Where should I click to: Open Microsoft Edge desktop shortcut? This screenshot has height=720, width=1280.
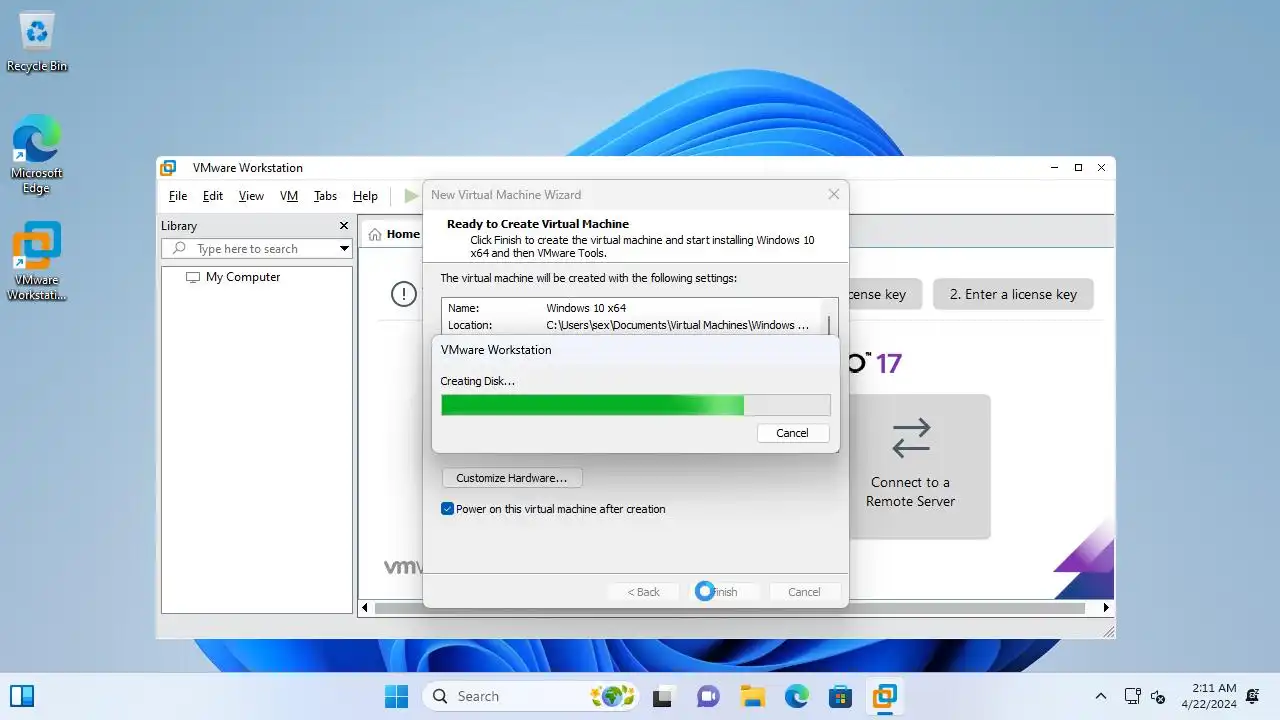(x=37, y=153)
